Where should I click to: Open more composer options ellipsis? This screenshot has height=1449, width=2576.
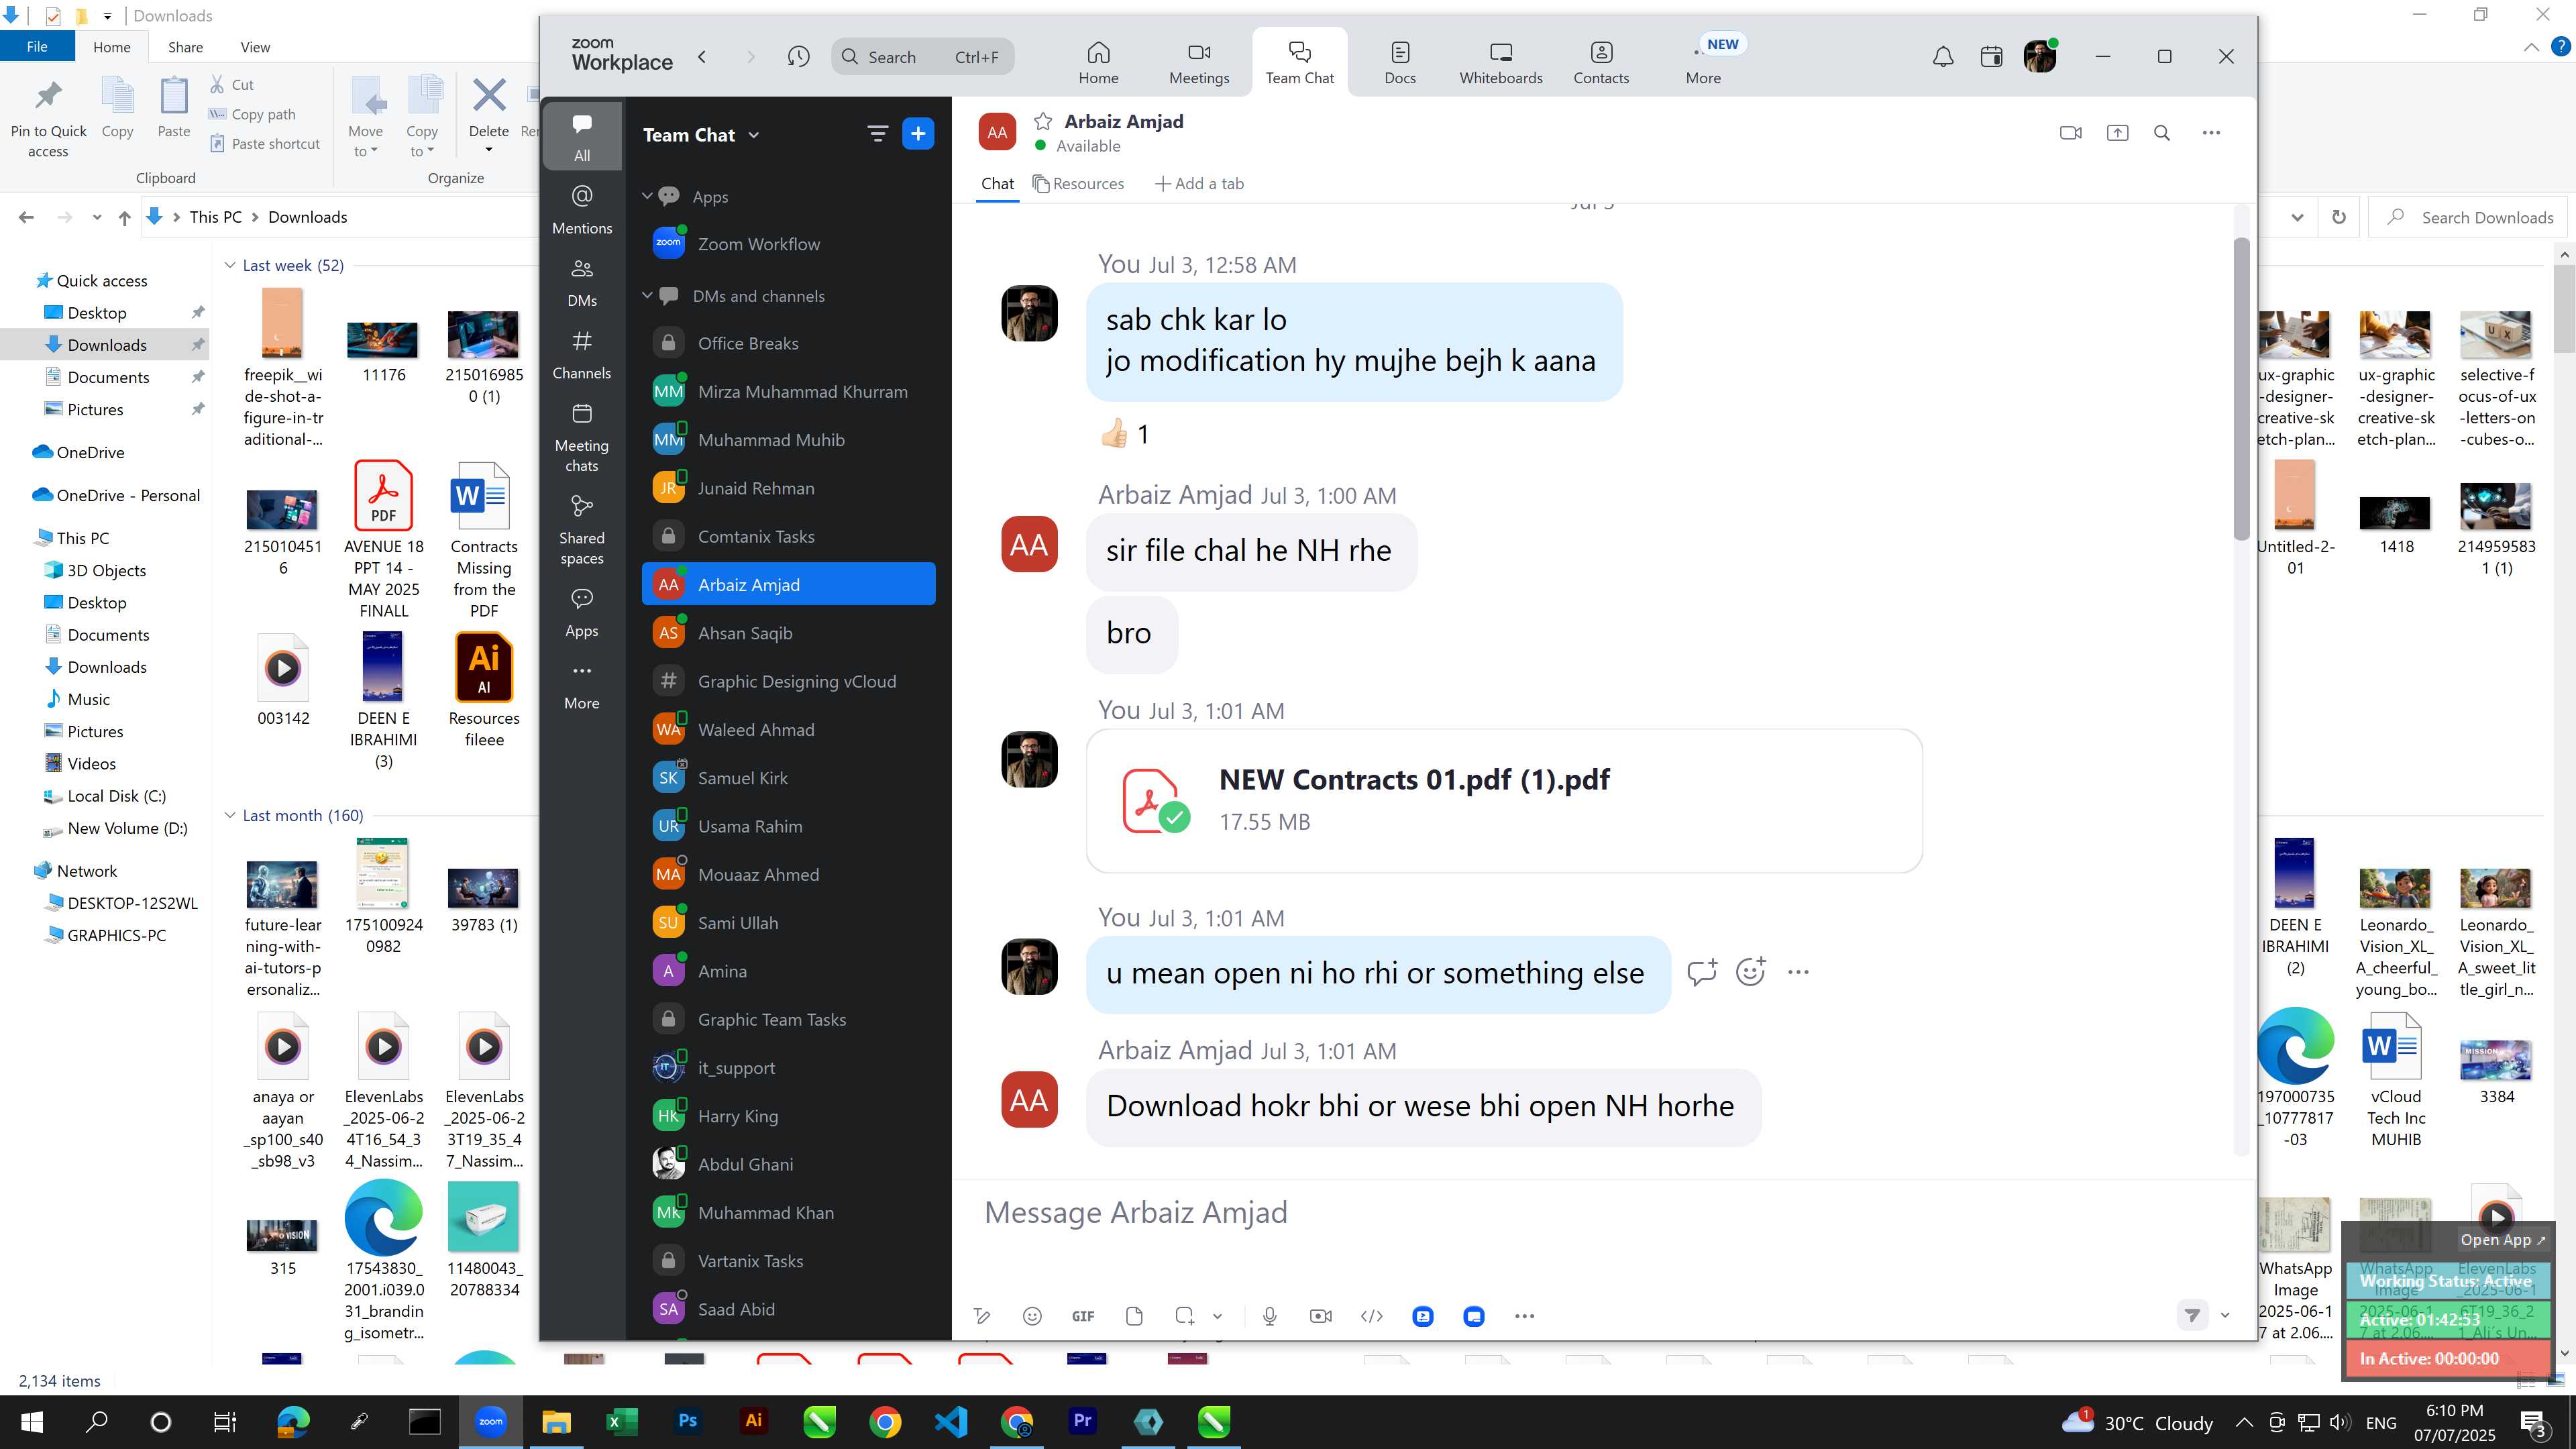[1524, 1316]
